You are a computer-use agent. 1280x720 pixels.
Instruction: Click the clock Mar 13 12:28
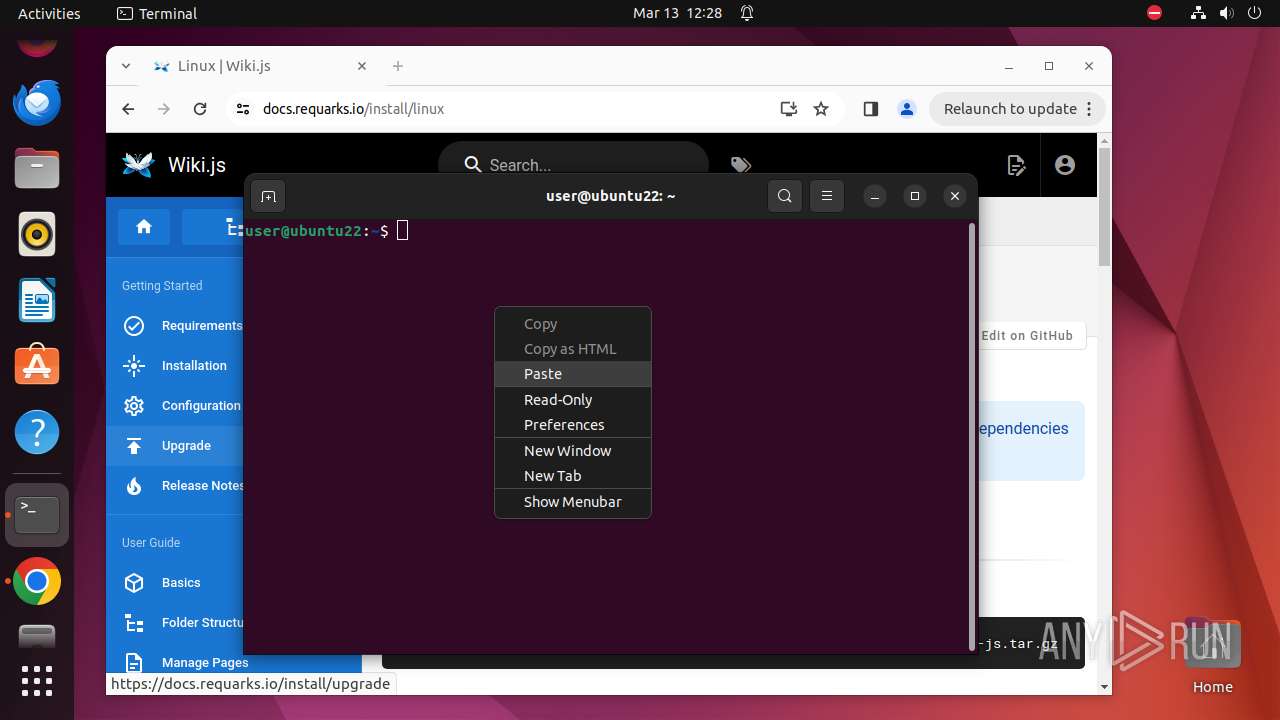tap(677, 14)
